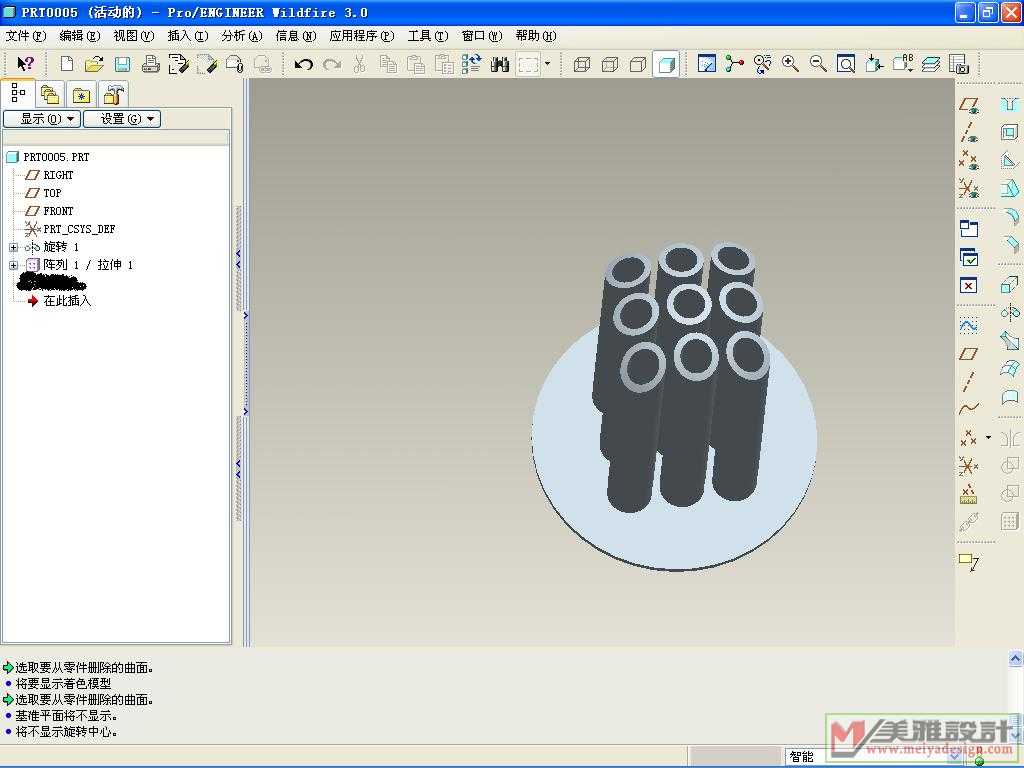This screenshot has height=768, width=1024.
Task: Toggle datum points display
Action: pyautogui.click(x=969, y=160)
